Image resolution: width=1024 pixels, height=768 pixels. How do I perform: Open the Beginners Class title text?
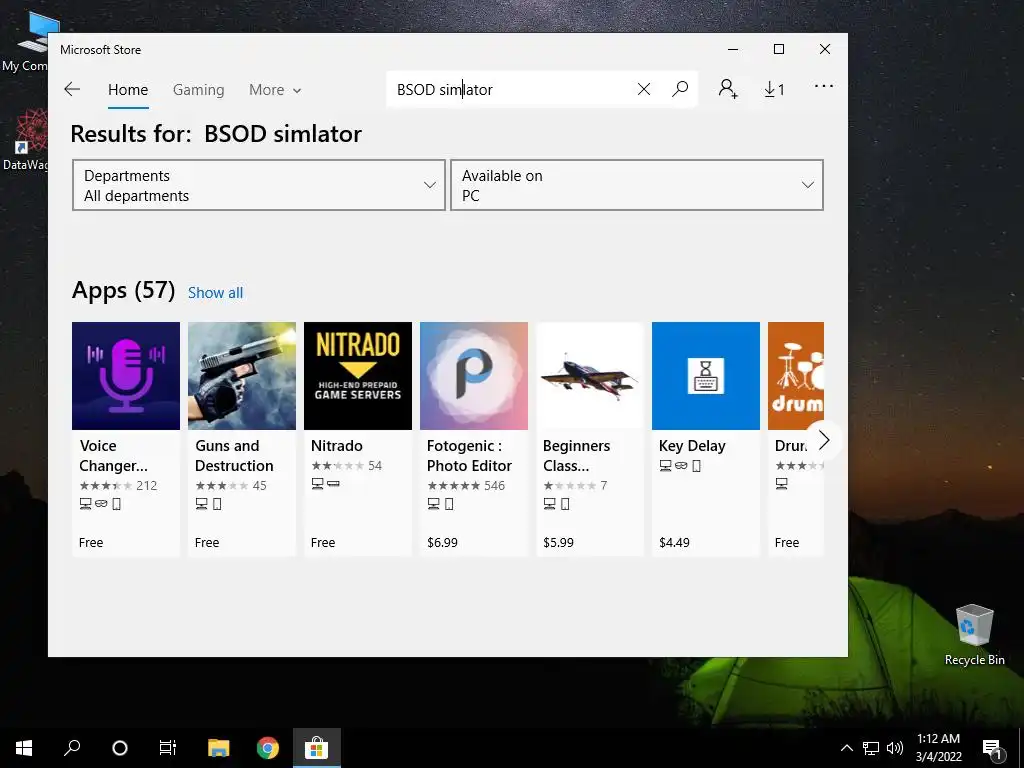pos(577,456)
